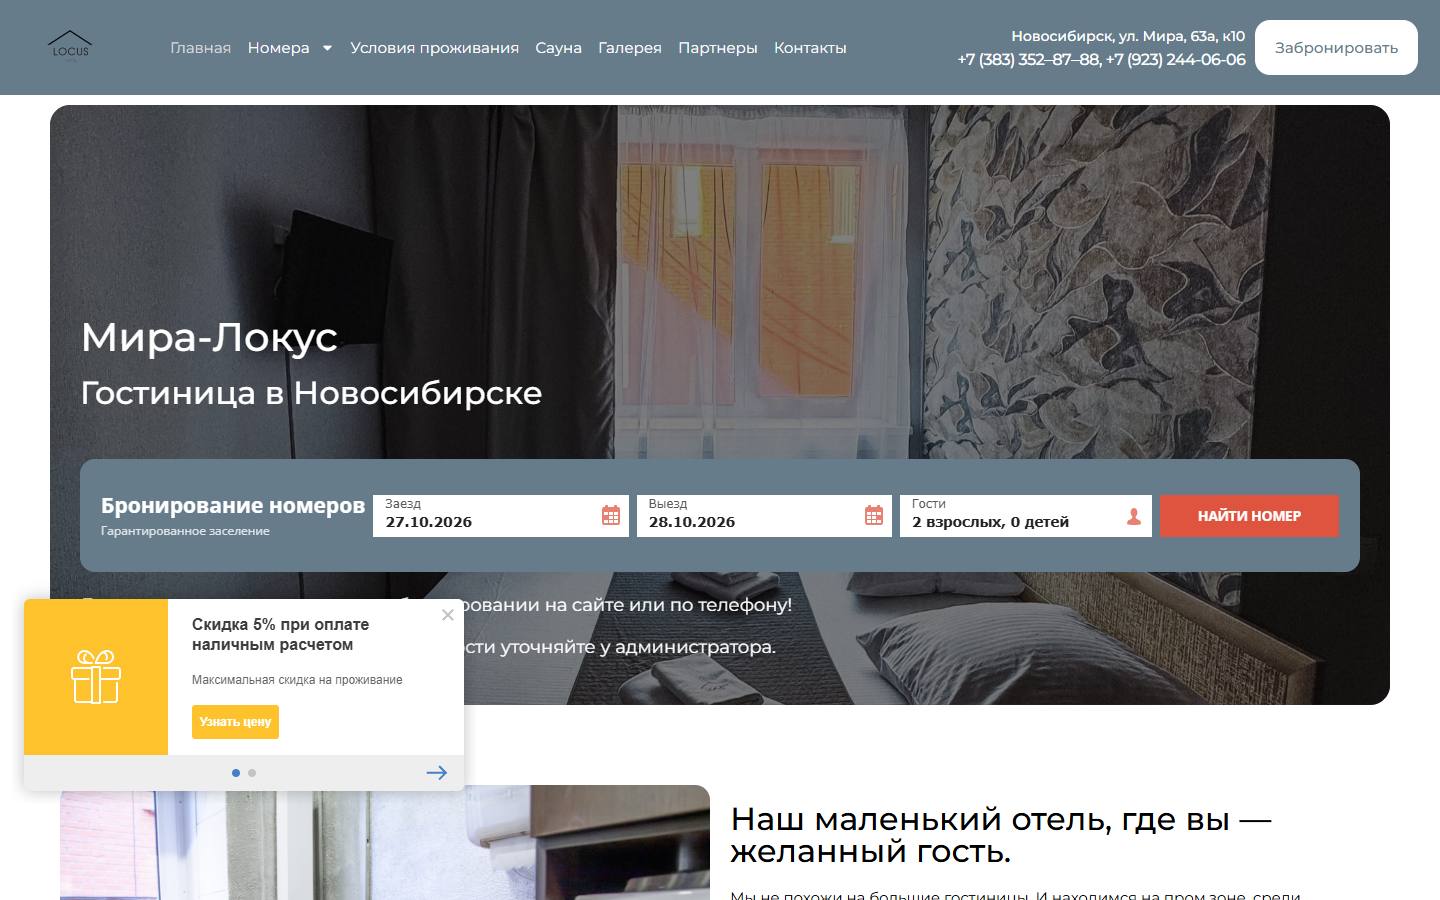
Task: Open the Галерея menu item
Action: 630,48
